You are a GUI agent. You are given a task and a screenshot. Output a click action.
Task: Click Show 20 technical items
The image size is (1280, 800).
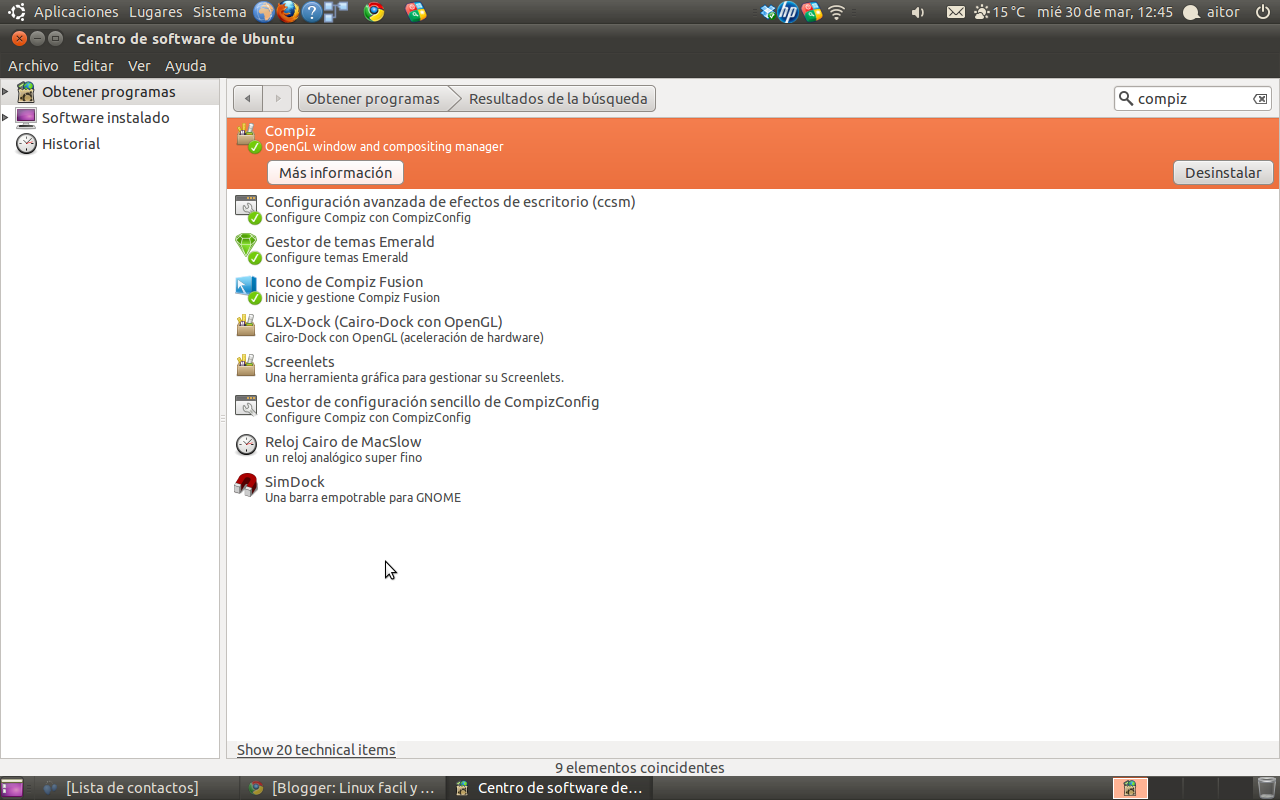click(x=315, y=749)
